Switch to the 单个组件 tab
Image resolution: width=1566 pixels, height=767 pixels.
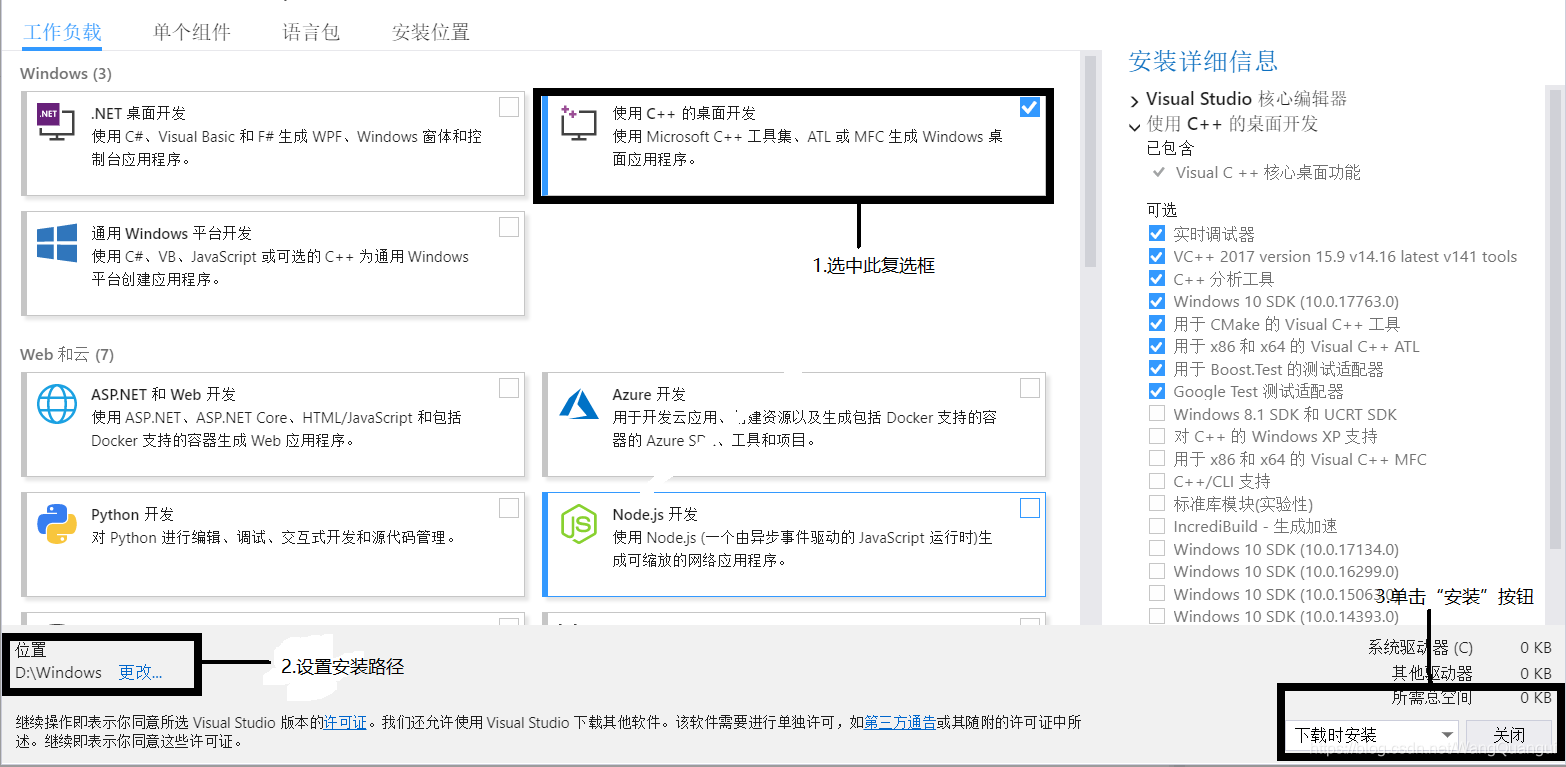pos(192,32)
